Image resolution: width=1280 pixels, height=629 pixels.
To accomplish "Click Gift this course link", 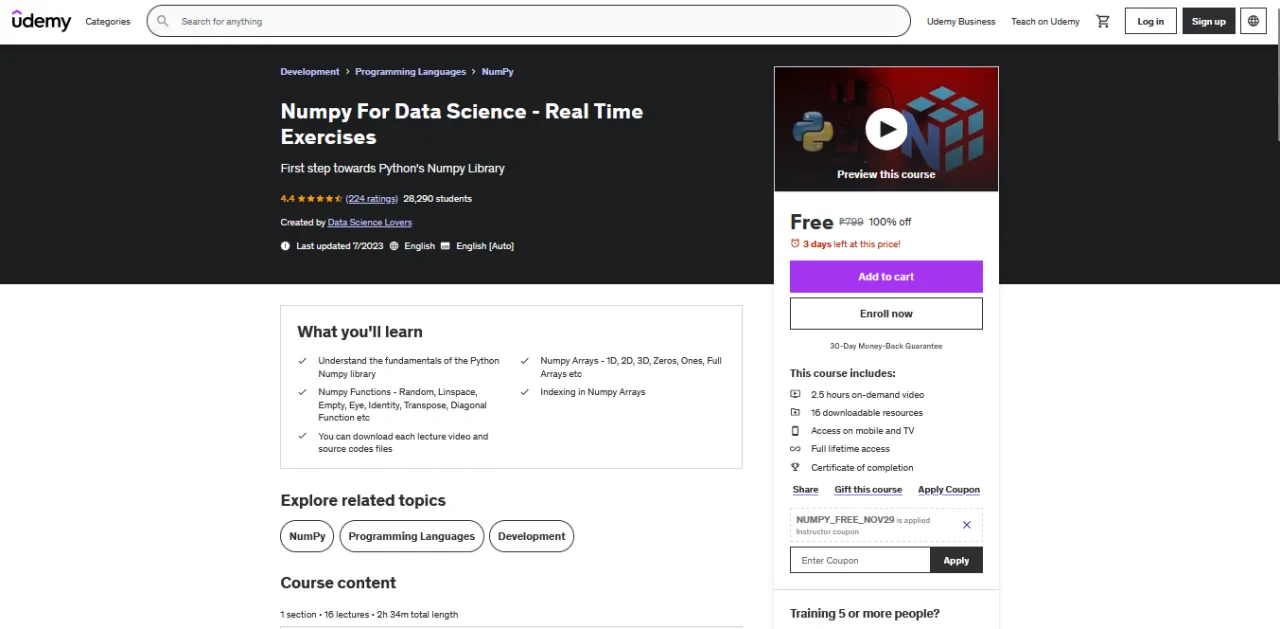I will [868, 490].
